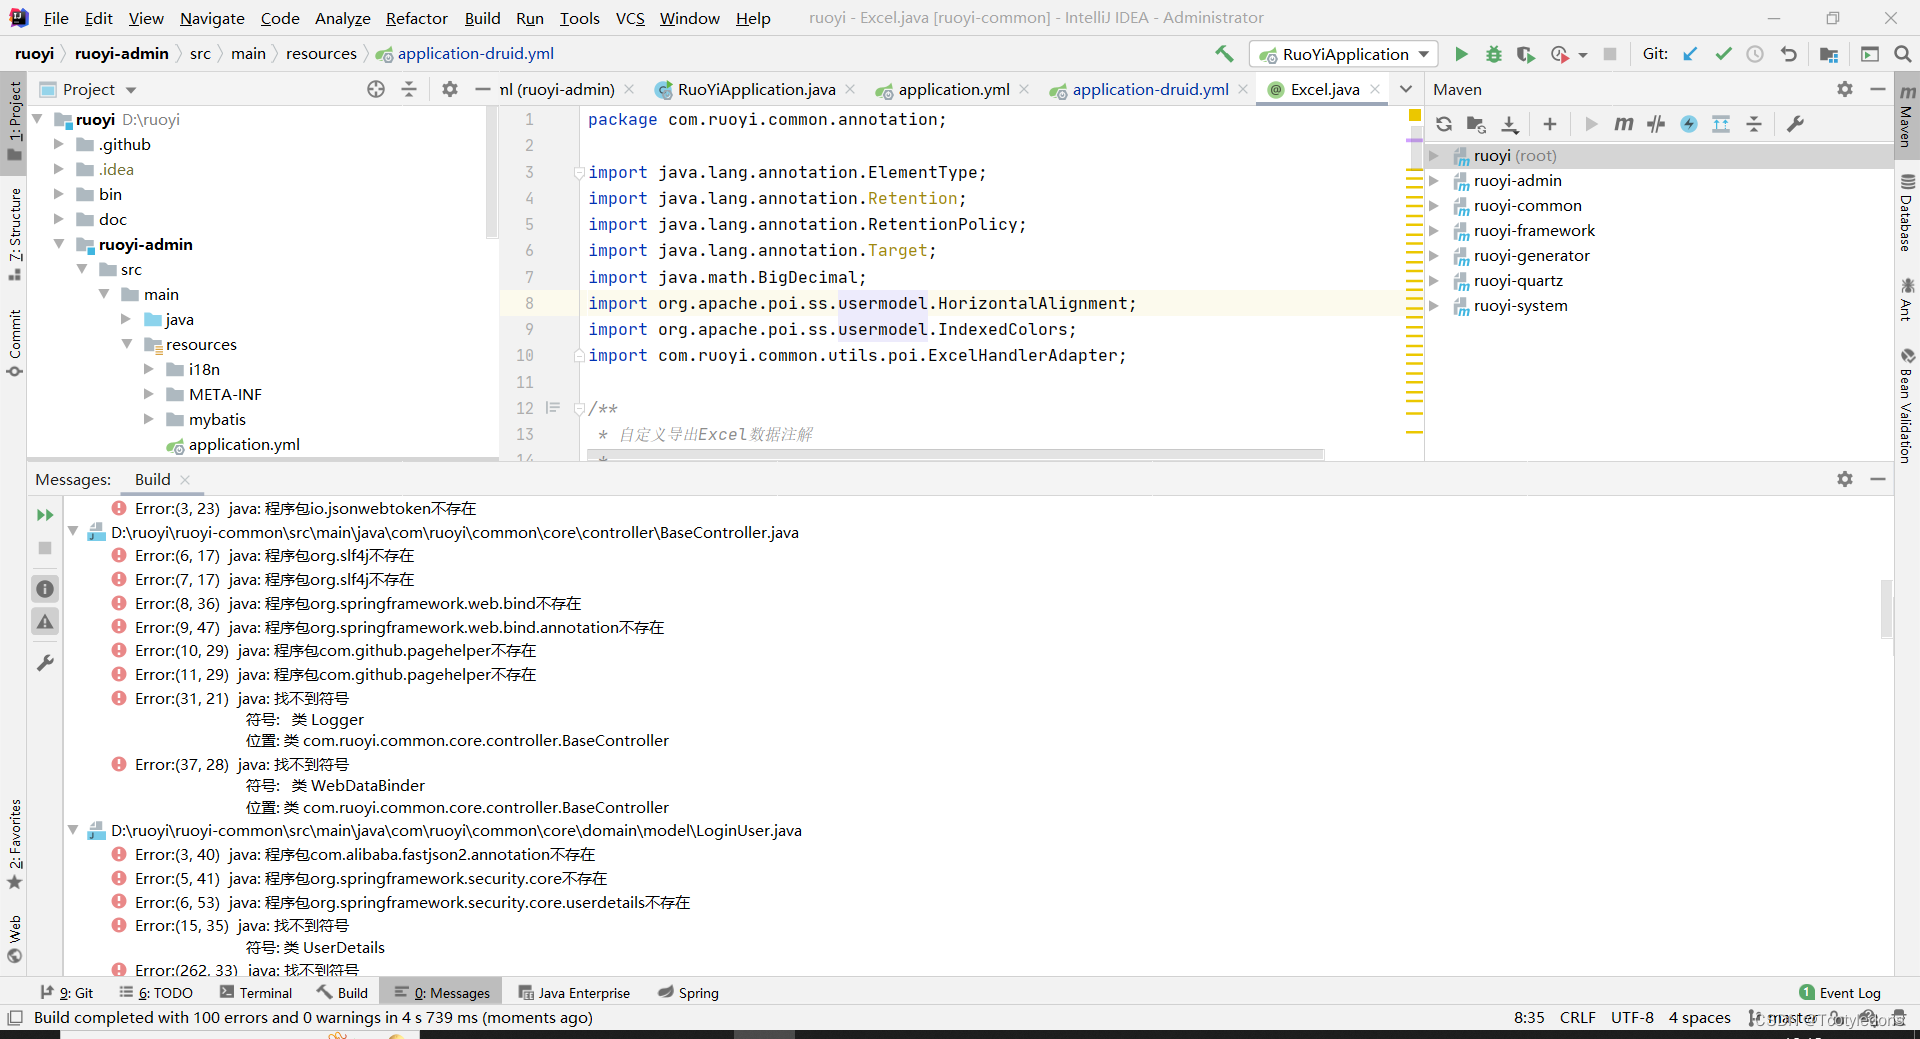Collapse BaseController.java error group
The width and height of the screenshot is (1920, 1039).
73,532
